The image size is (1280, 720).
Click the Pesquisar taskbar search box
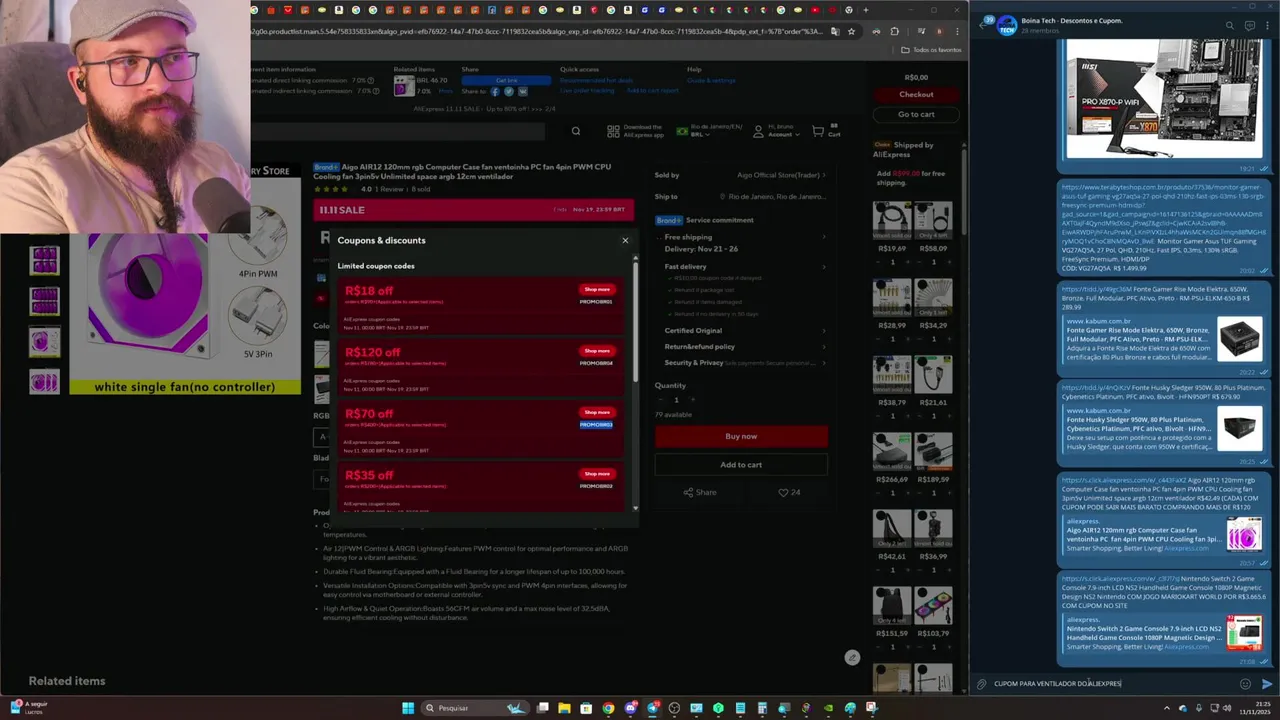point(475,708)
